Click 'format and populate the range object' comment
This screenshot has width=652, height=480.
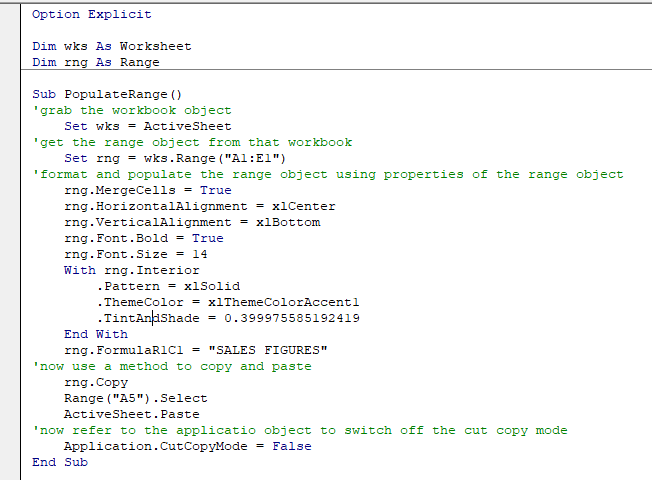[328, 175]
